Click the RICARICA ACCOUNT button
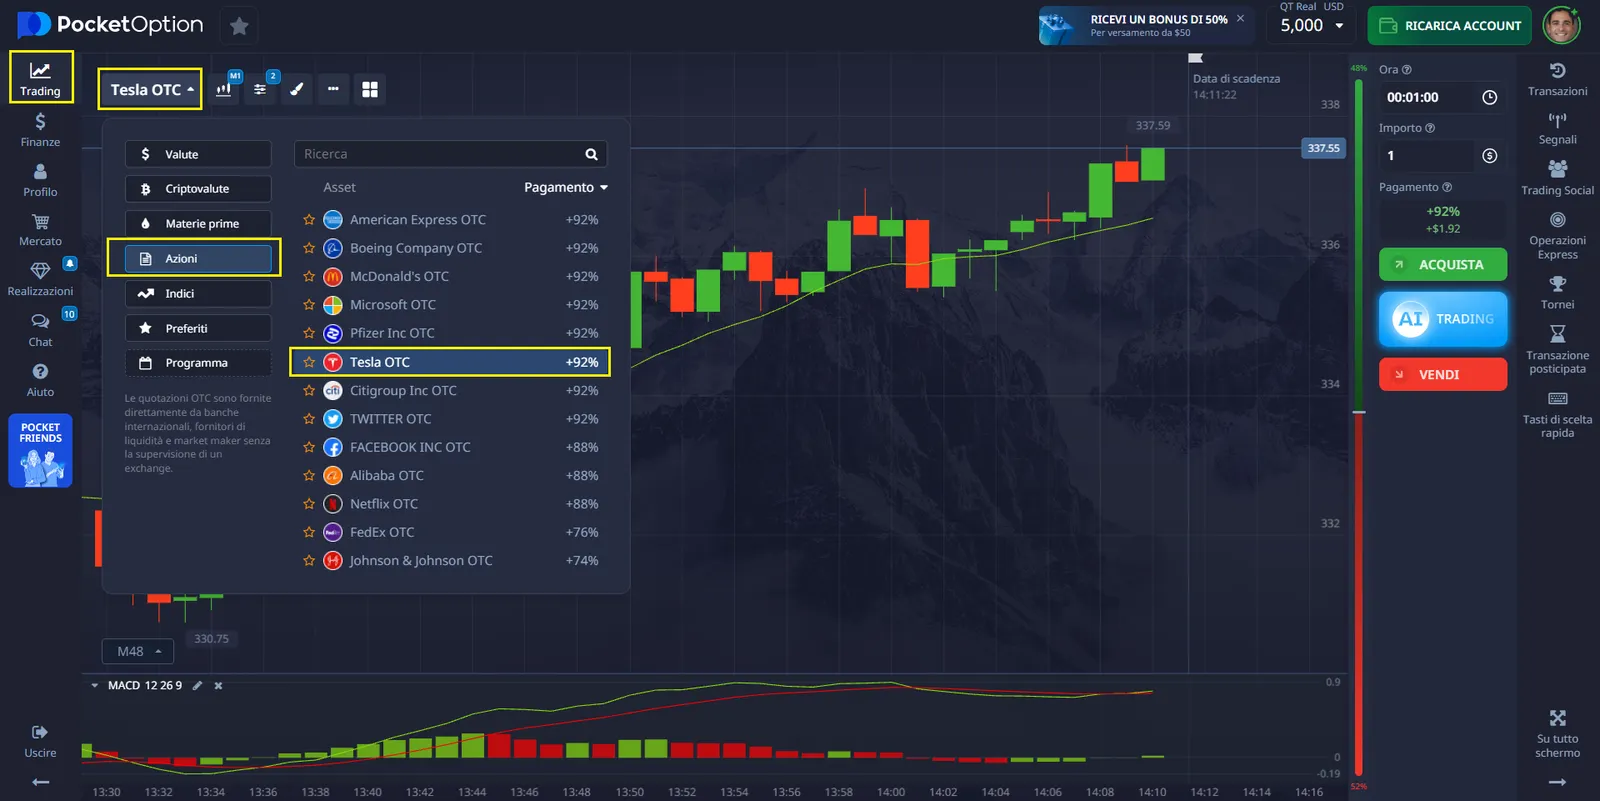The image size is (1600, 801). pyautogui.click(x=1449, y=26)
